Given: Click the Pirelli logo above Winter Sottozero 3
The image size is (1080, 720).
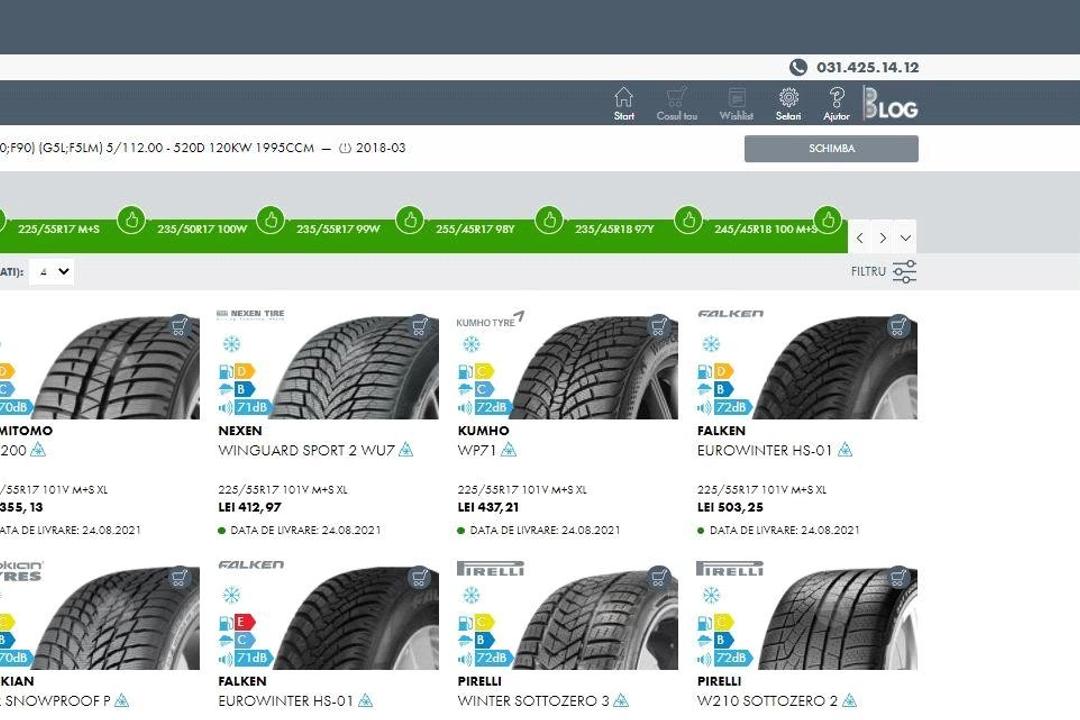Looking at the screenshot, I should click(x=490, y=568).
